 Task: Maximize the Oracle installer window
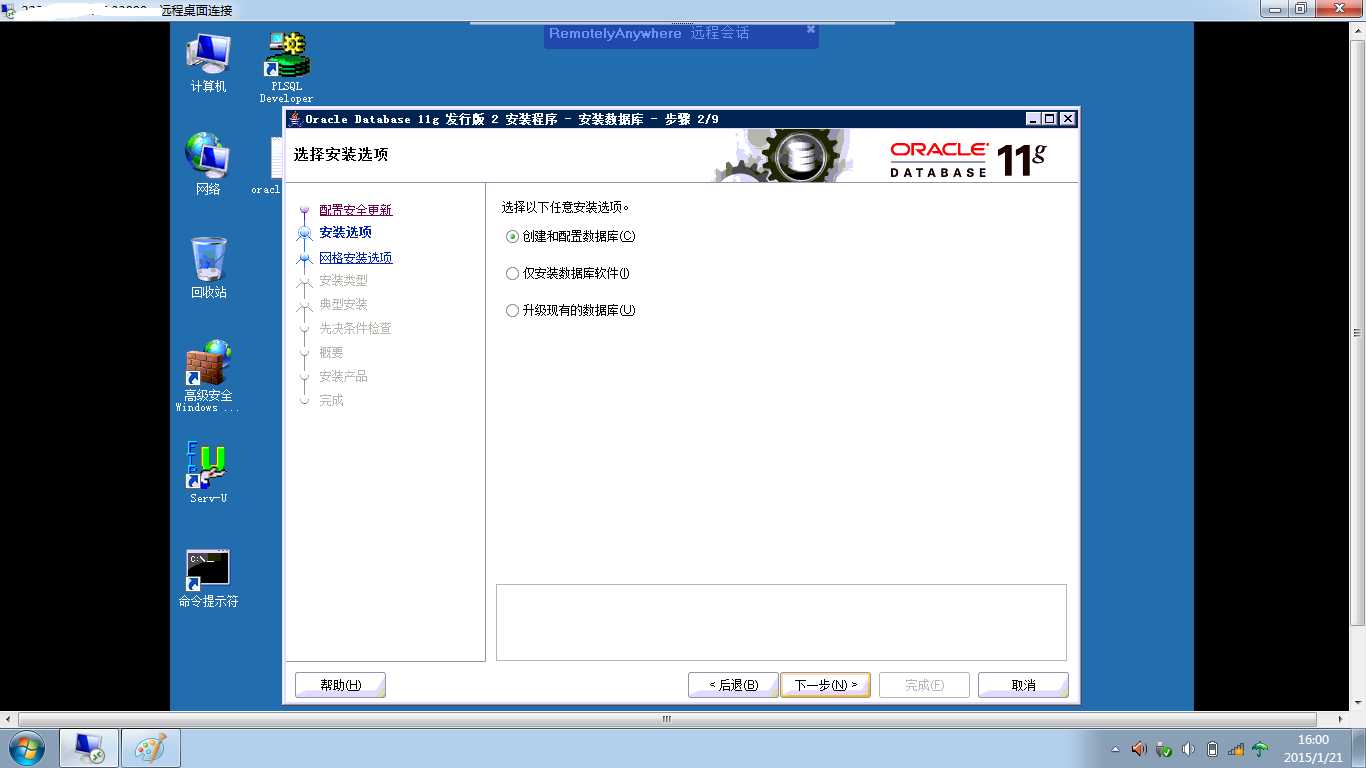pyautogui.click(x=1049, y=119)
